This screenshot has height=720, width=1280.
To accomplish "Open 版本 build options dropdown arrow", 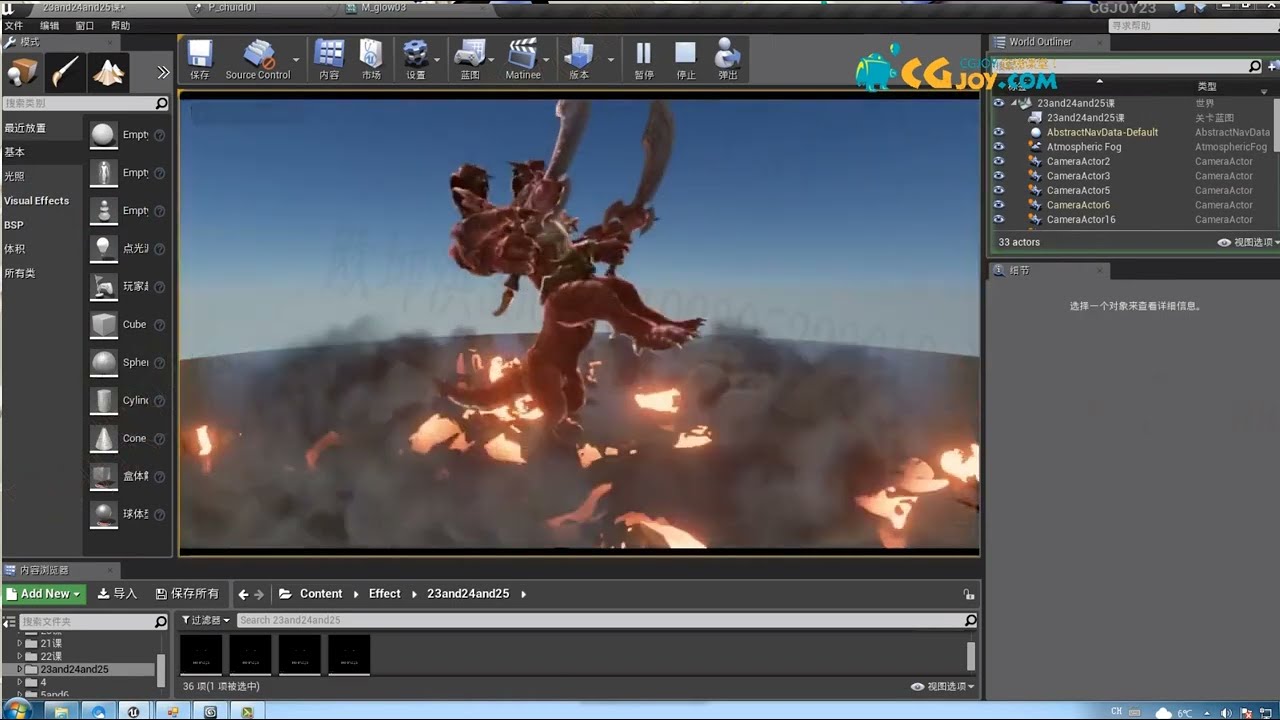I will pyautogui.click(x=610, y=61).
